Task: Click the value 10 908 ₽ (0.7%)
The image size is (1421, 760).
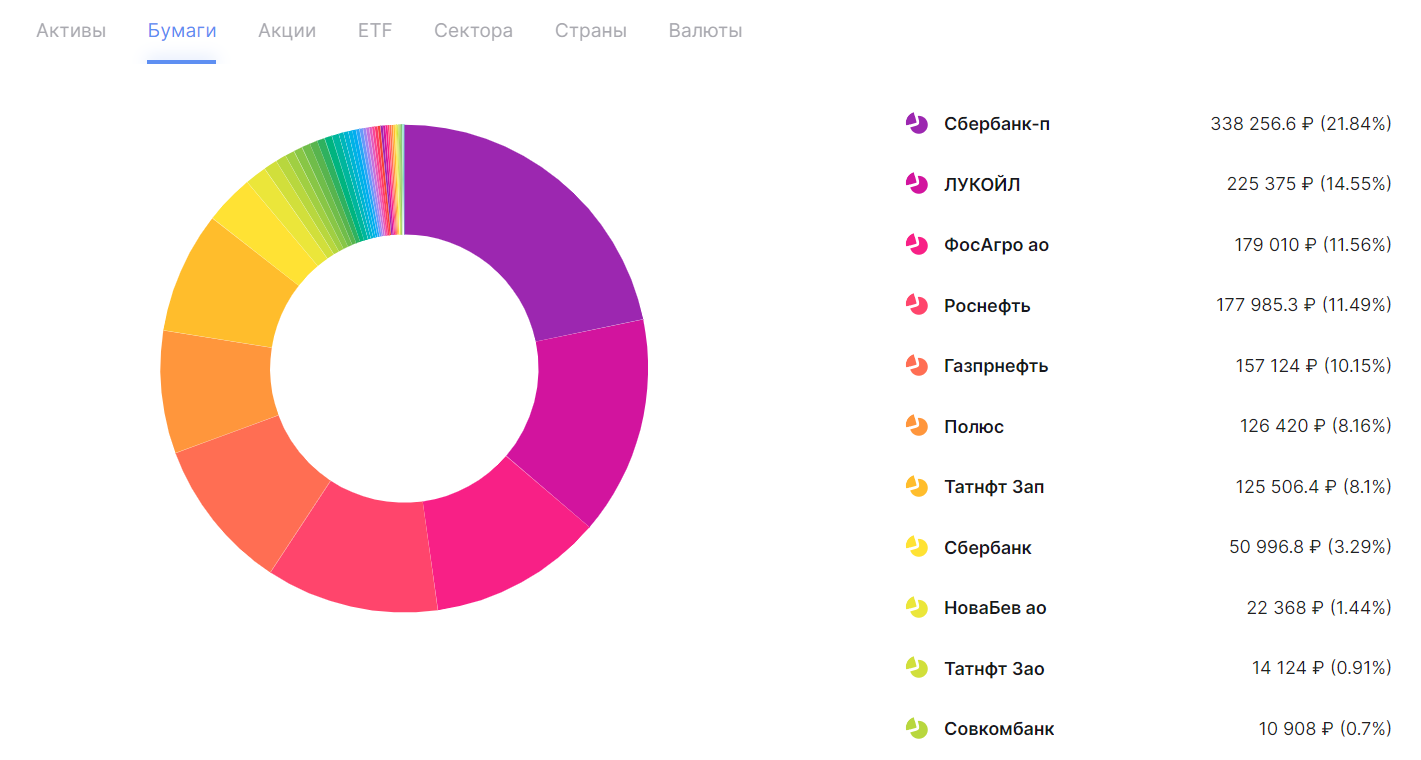Action: (1325, 729)
